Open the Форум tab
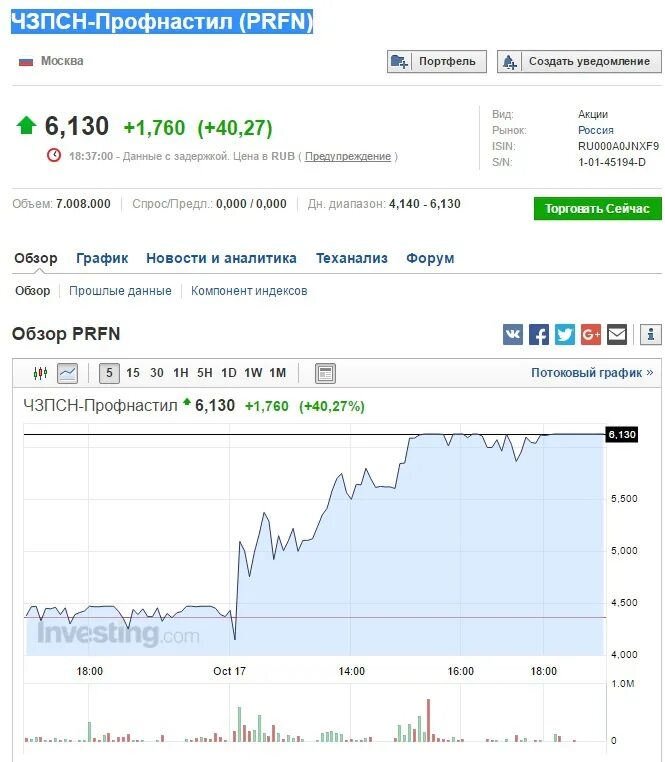Image resolution: width=665 pixels, height=762 pixels. (x=430, y=258)
